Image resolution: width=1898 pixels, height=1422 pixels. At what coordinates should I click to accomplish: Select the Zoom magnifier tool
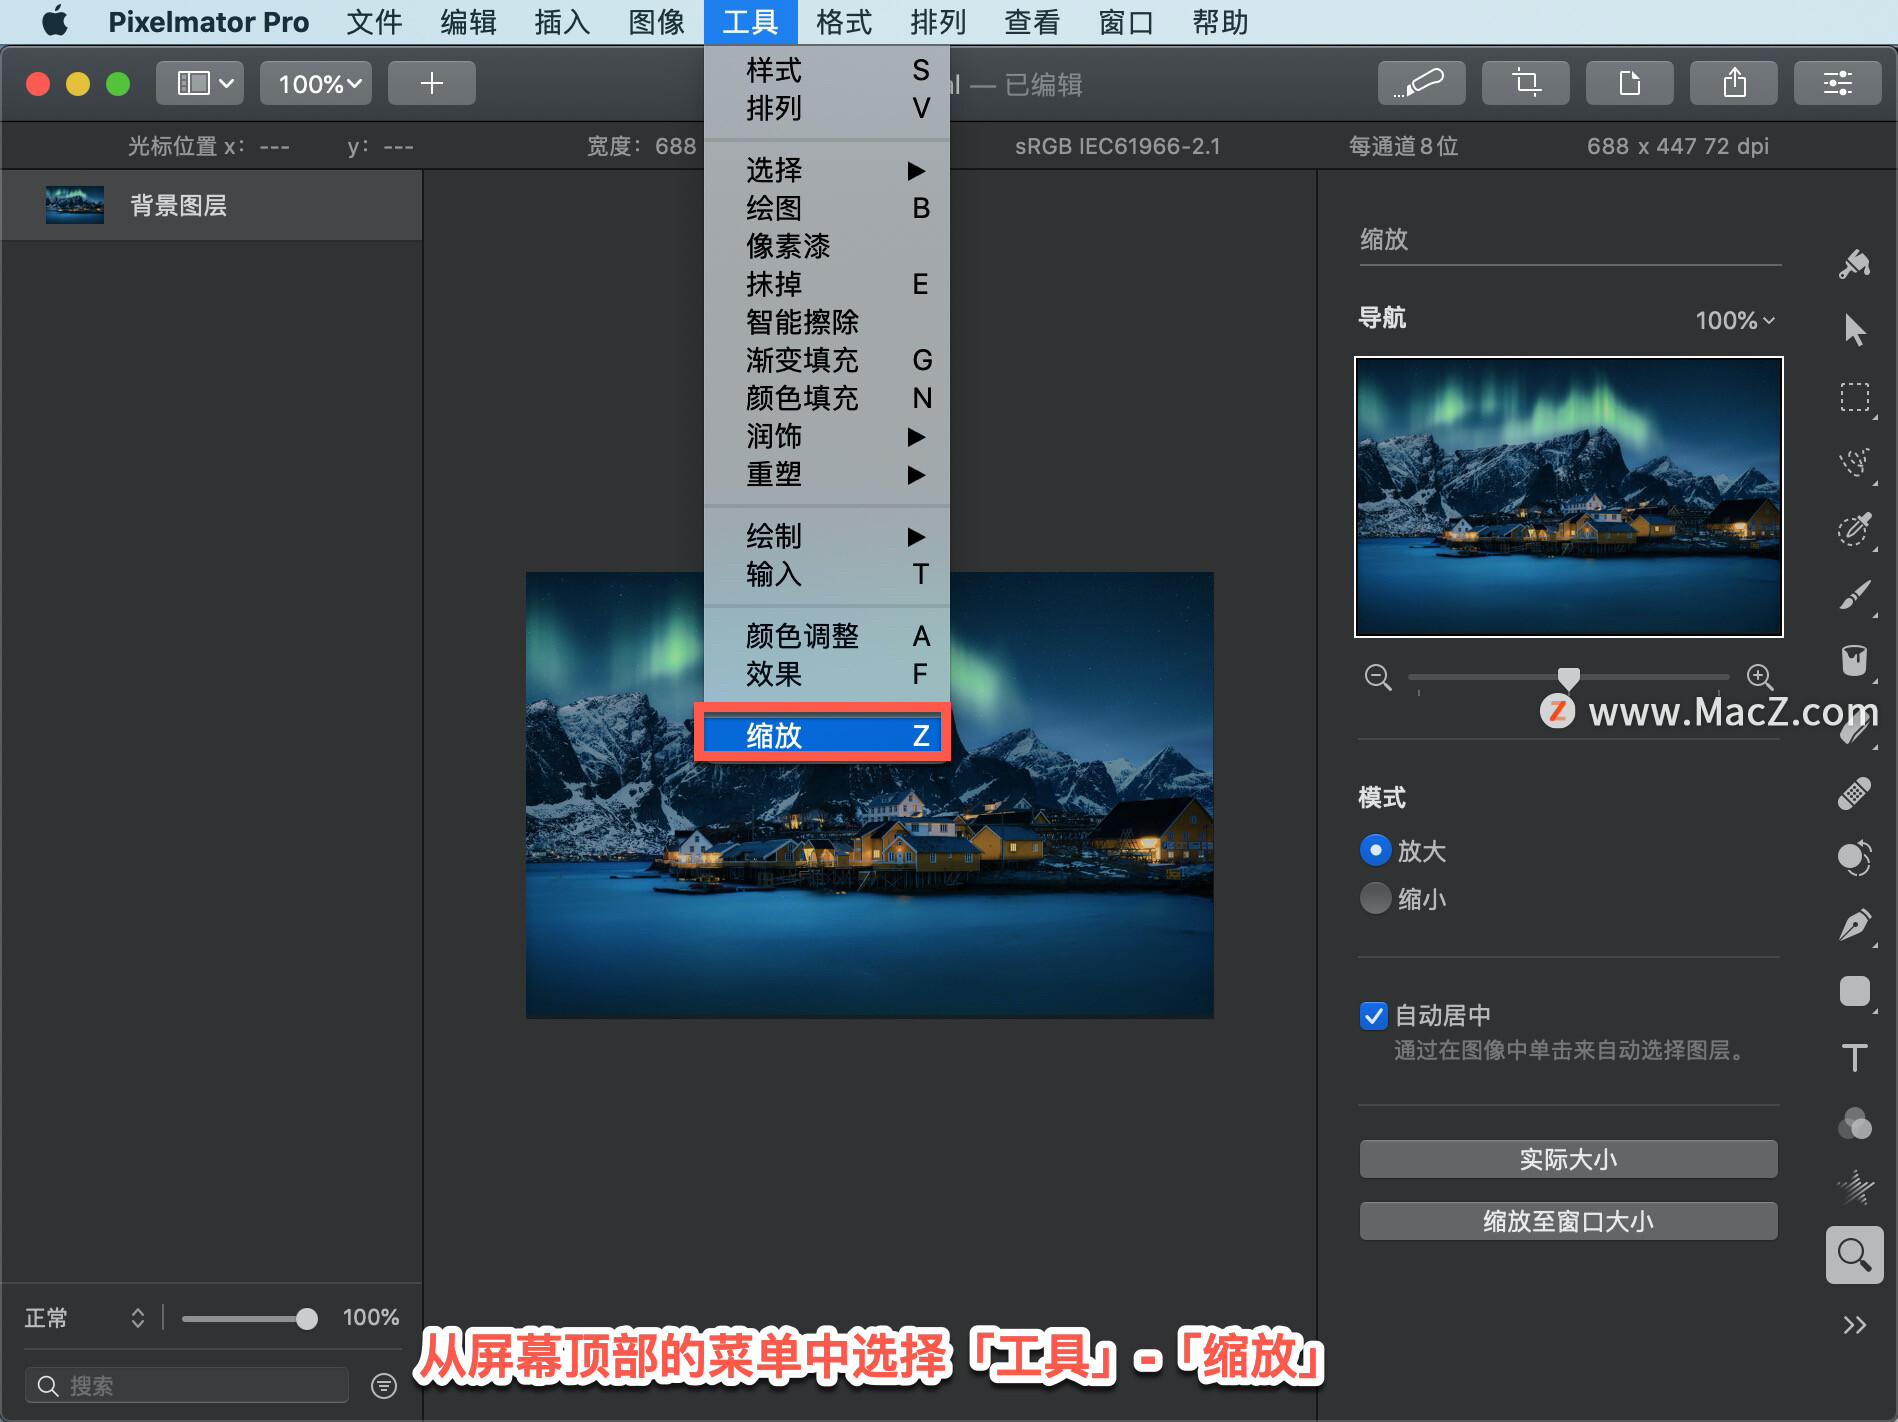[x=1854, y=1255]
